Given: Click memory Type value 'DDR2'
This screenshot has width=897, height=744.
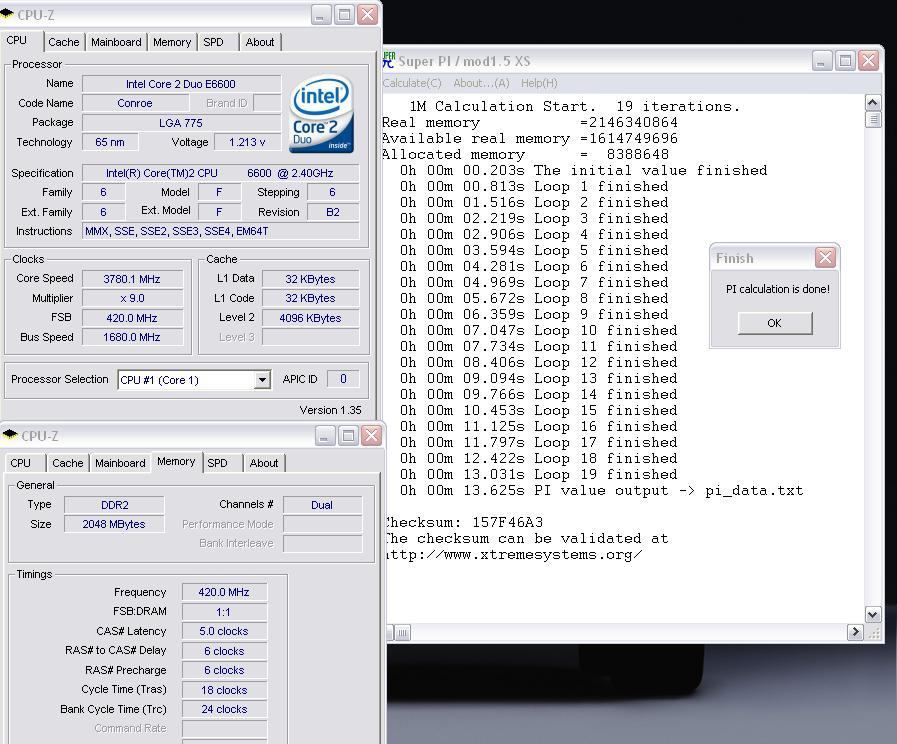Looking at the screenshot, I should click(114, 505).
